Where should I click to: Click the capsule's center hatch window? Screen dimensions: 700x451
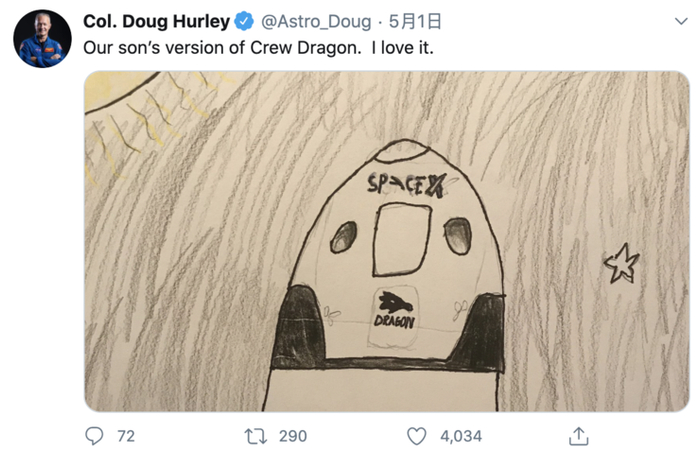[x=402, y=239]
